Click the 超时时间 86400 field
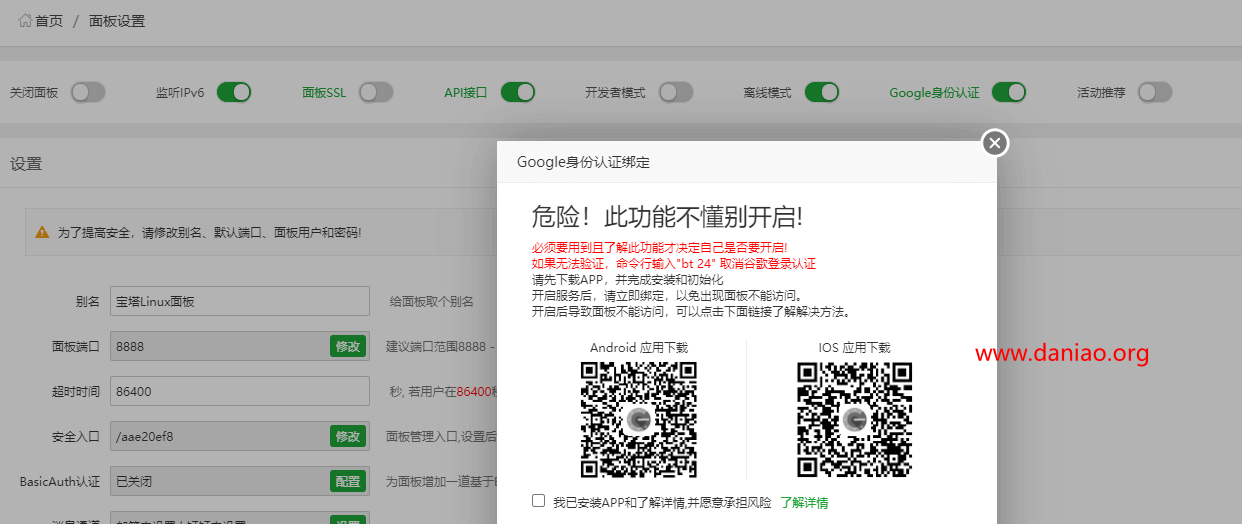Image resolution: width=1242 pixels, height=524 pixels. tap(240, 391)
